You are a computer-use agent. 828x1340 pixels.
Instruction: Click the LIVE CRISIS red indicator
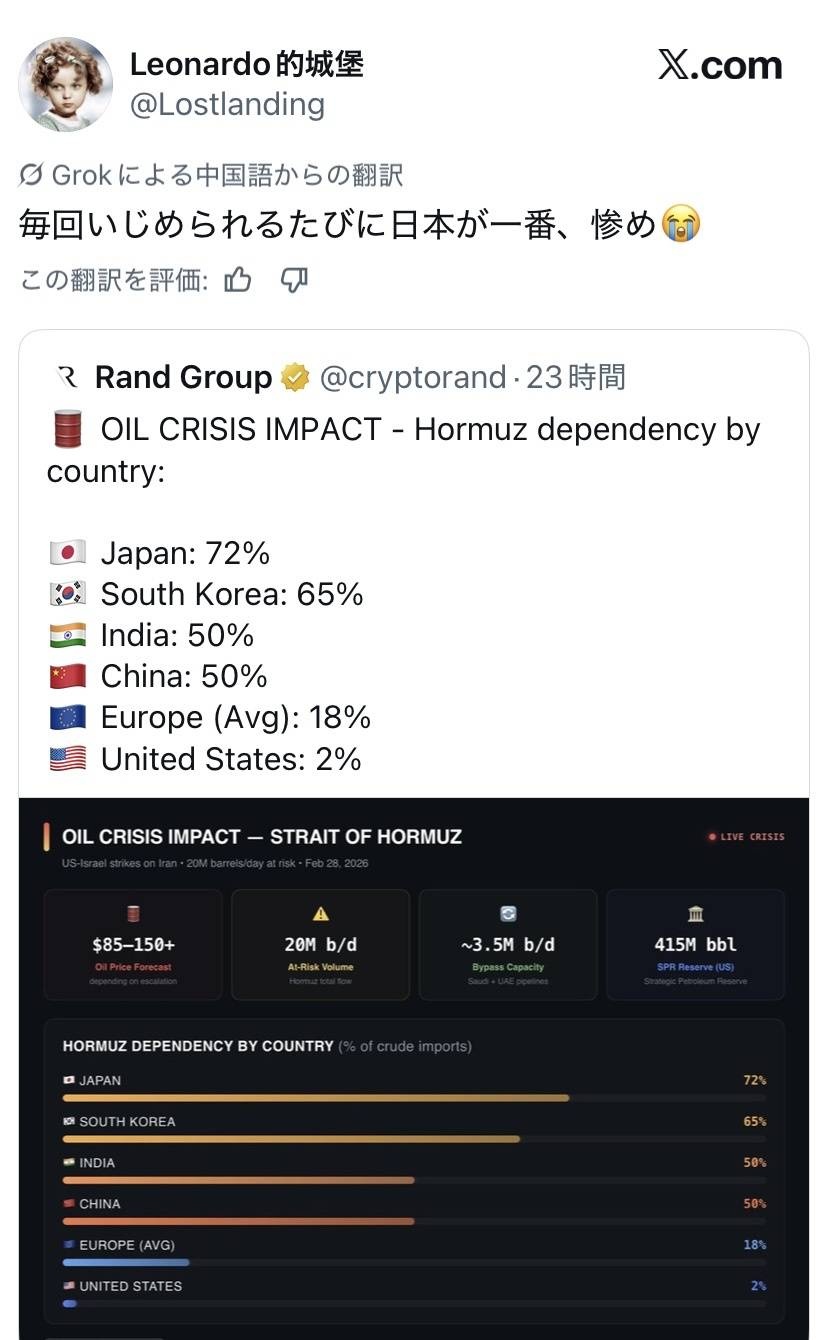746,837
